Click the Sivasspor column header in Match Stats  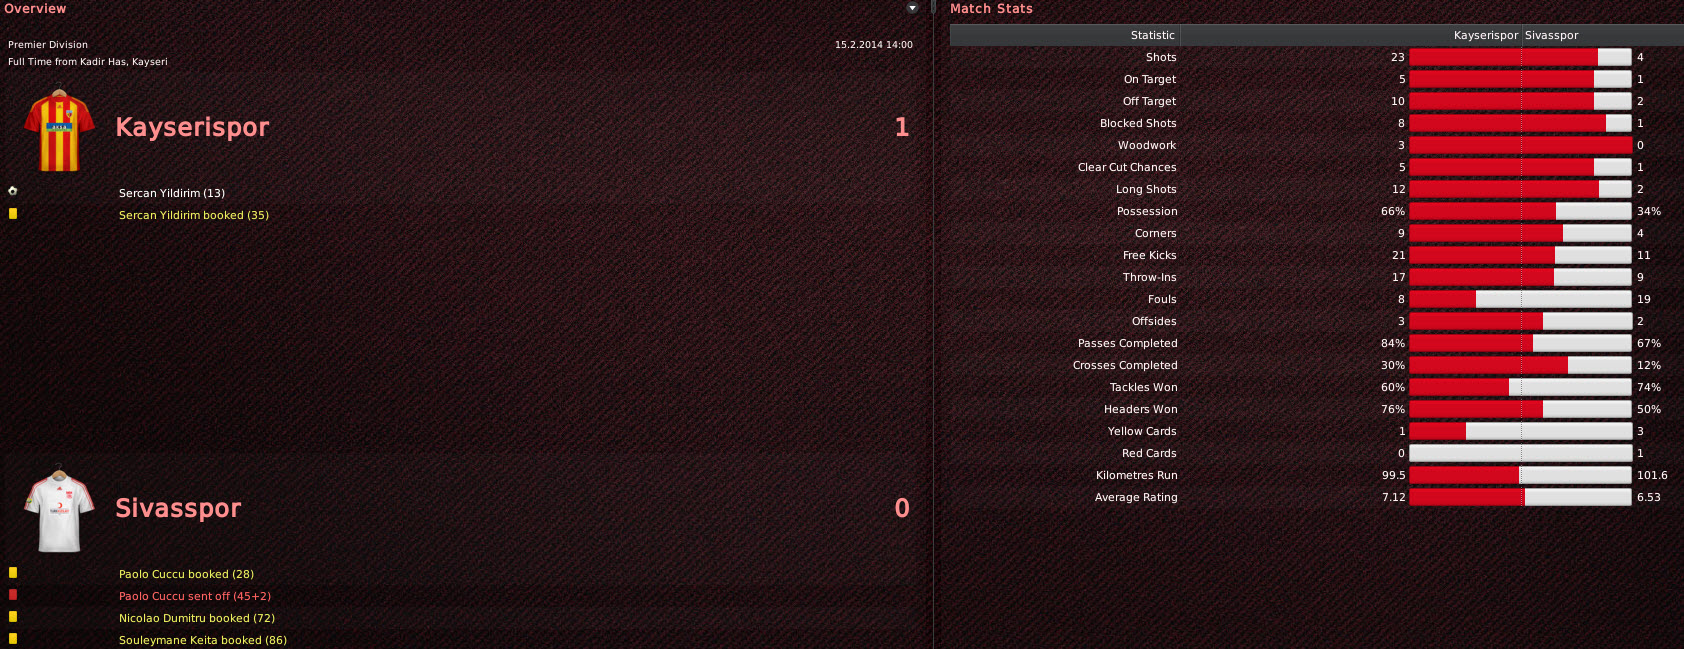(1552, 35)
